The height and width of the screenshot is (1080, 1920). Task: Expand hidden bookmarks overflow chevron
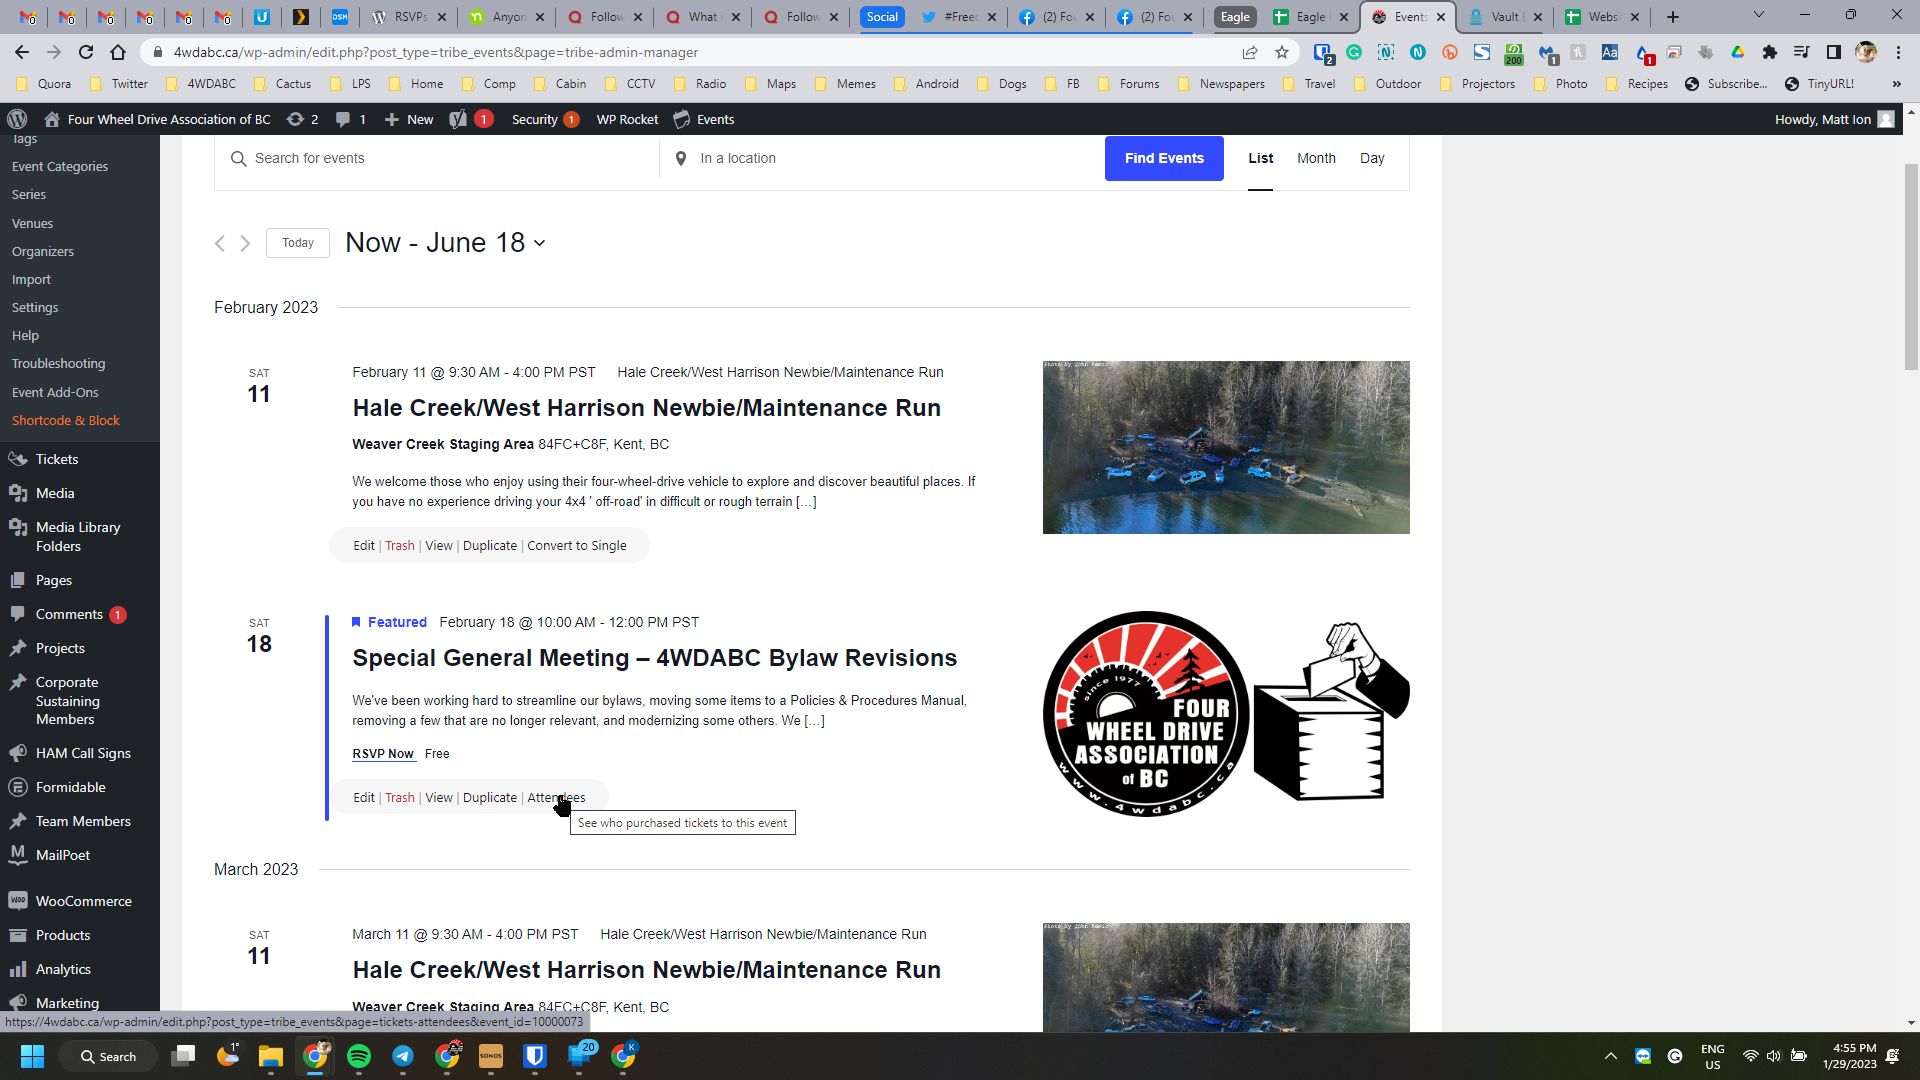1896,84
